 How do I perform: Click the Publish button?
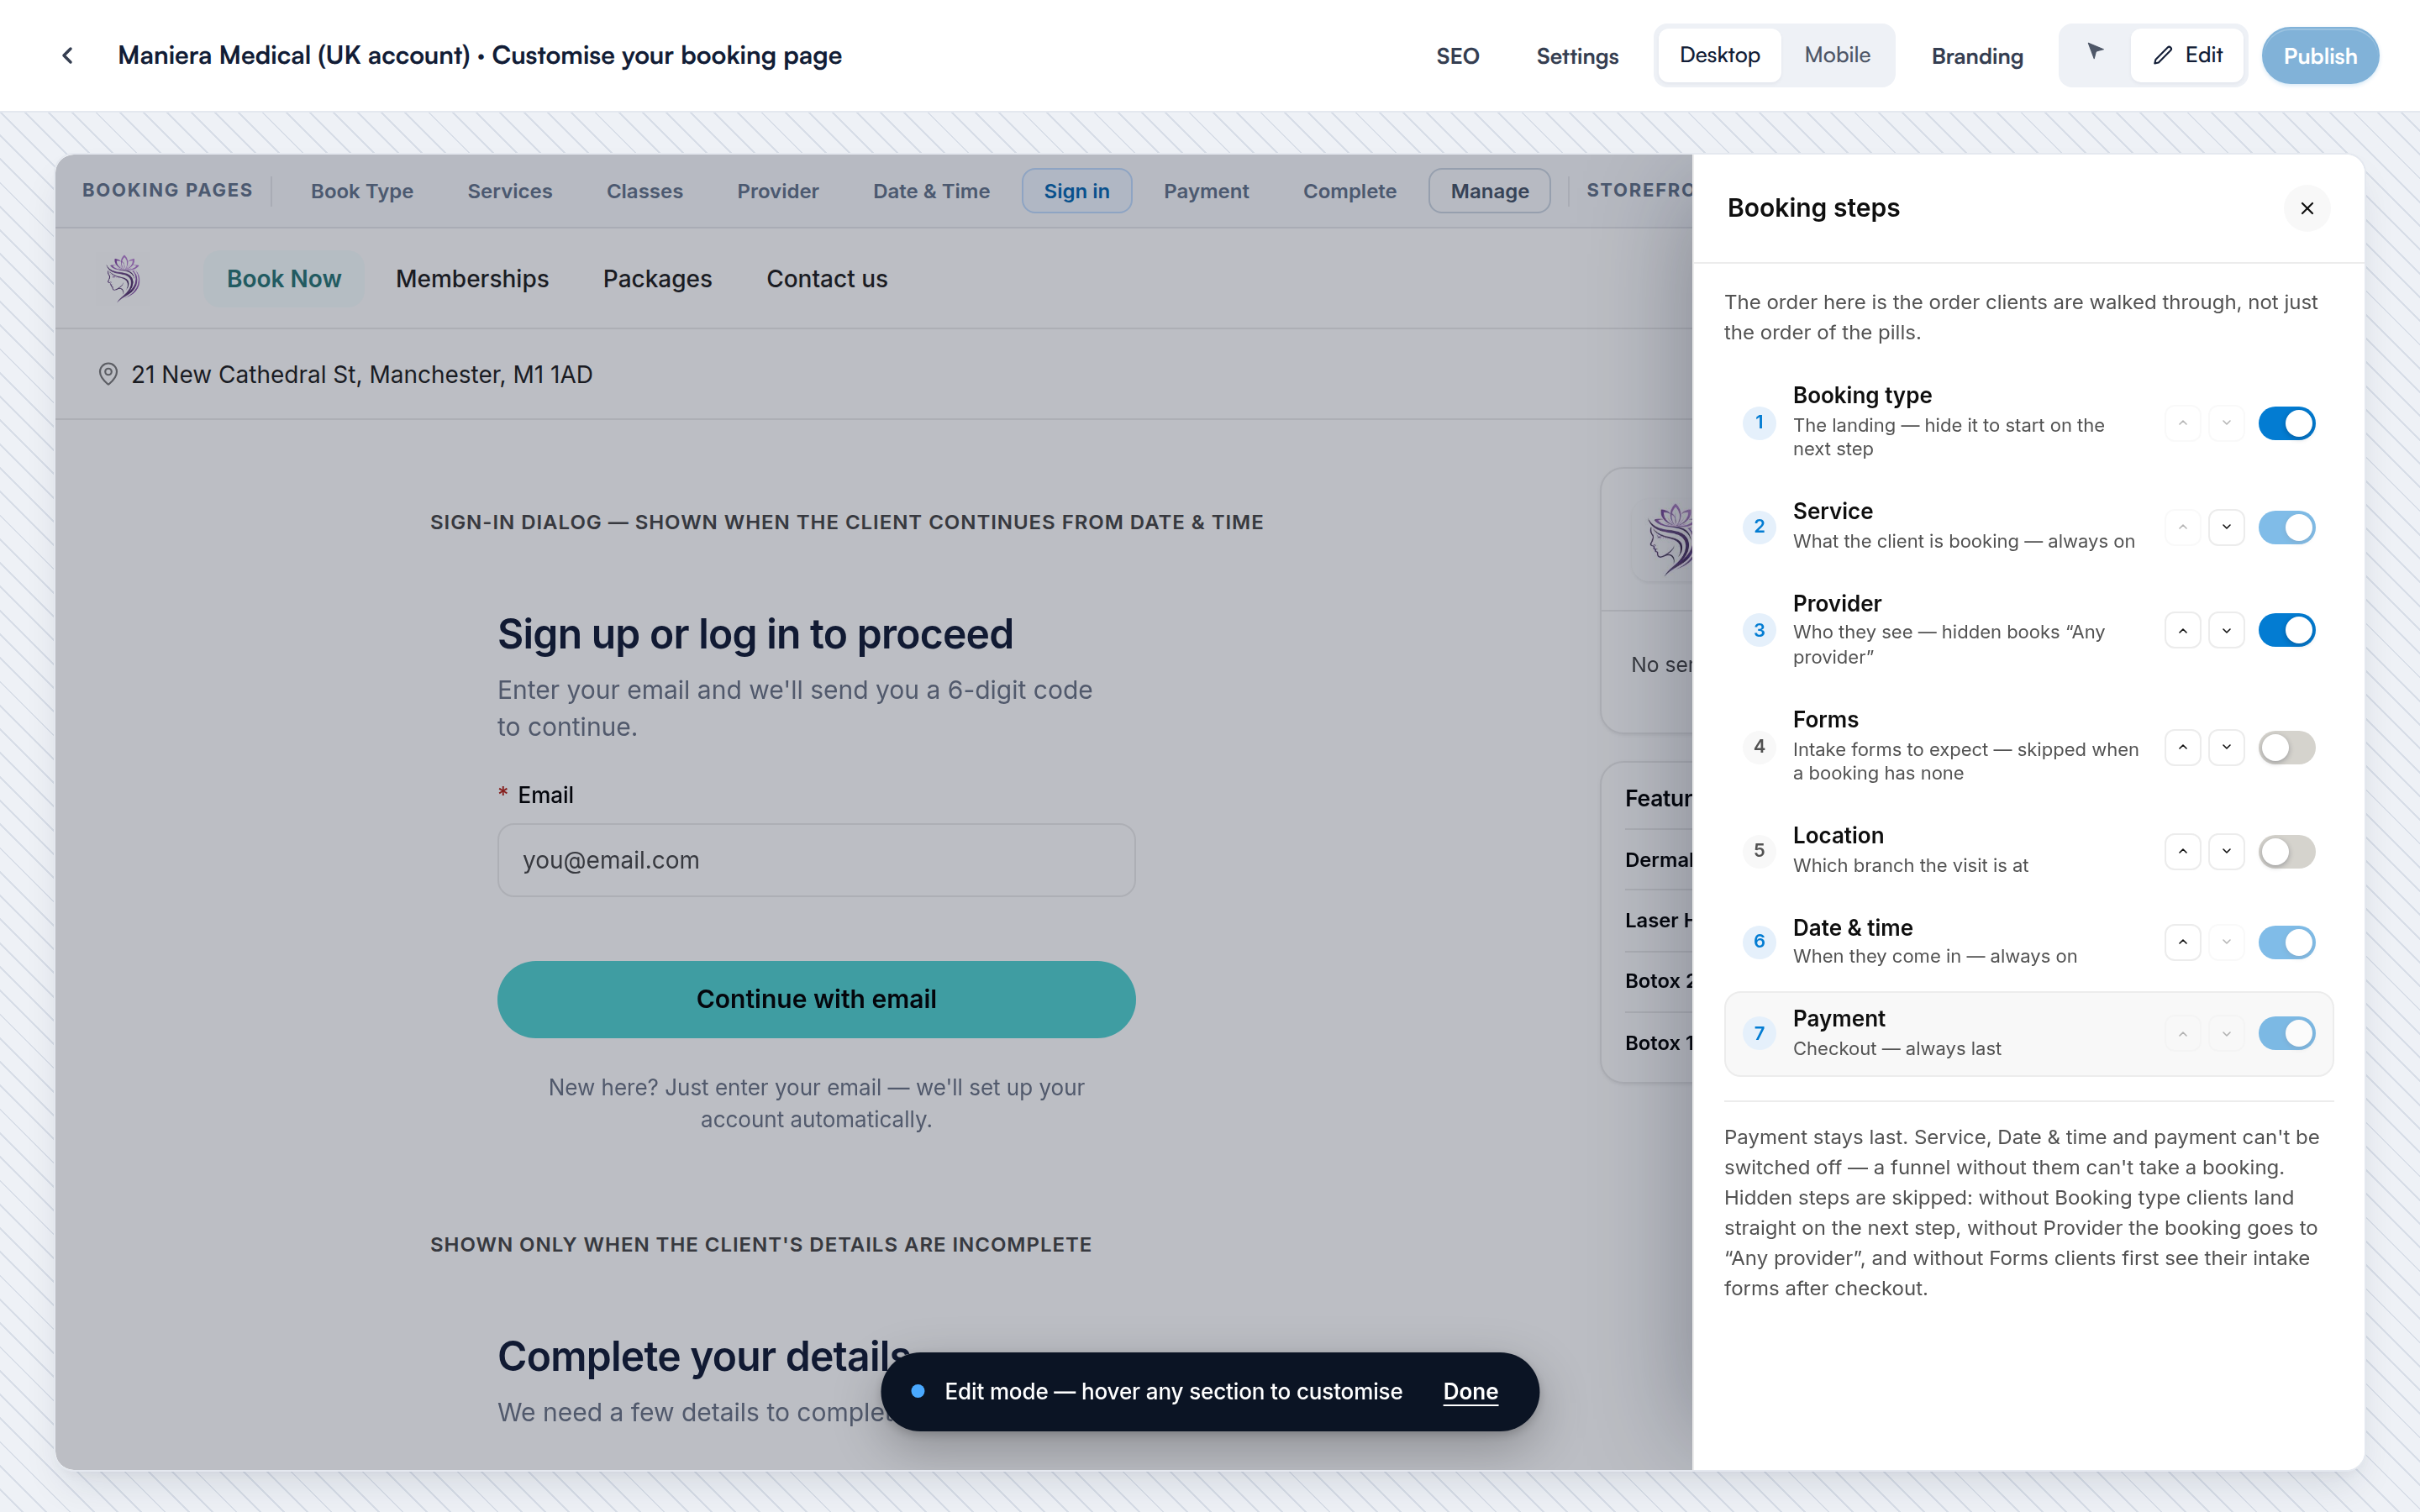pyautogui.click(x=2320, y=56)
